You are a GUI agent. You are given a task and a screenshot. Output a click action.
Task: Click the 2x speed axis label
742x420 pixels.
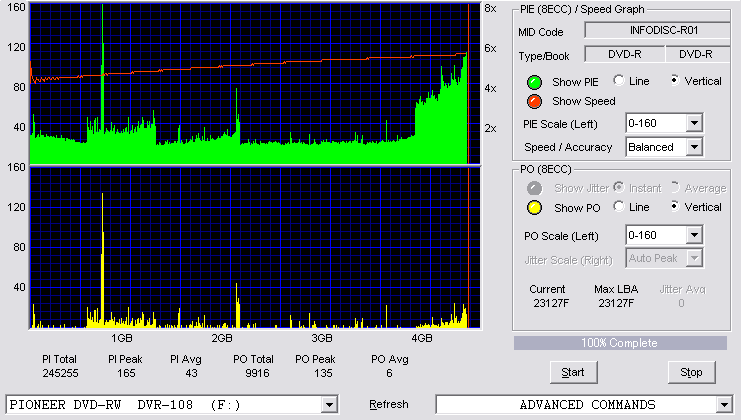click(490, 128)
